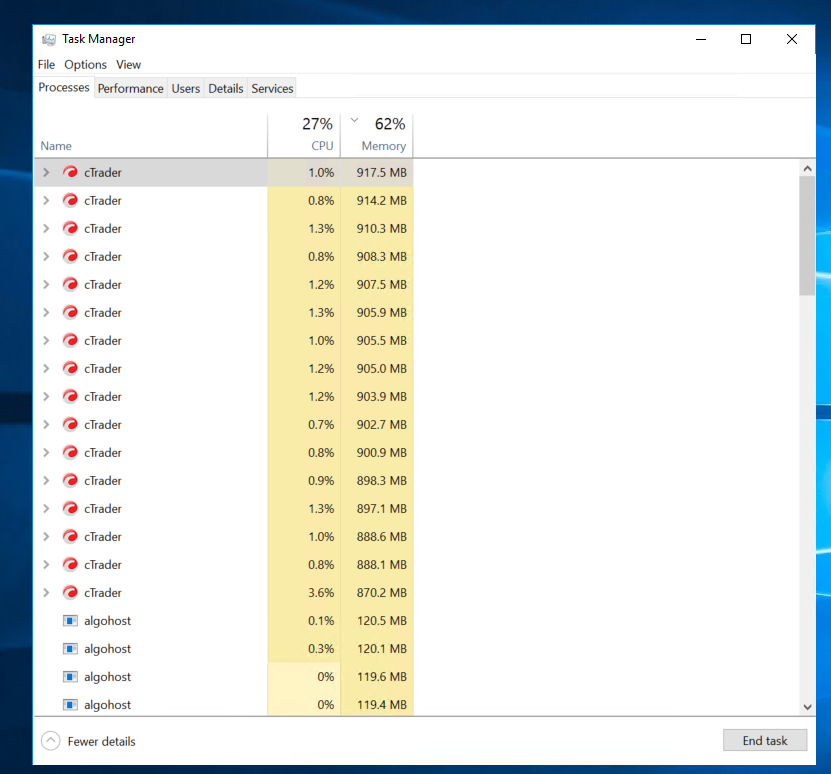Click the cTrader icon in the 905.9 MB row
The image size is (831, 774).
[x=70, y=312]
